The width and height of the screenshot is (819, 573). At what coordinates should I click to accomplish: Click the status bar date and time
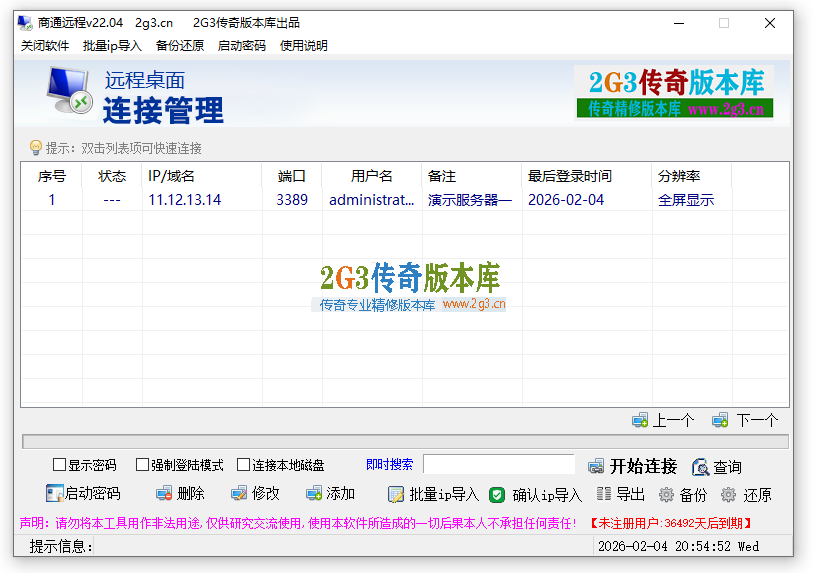678,546
